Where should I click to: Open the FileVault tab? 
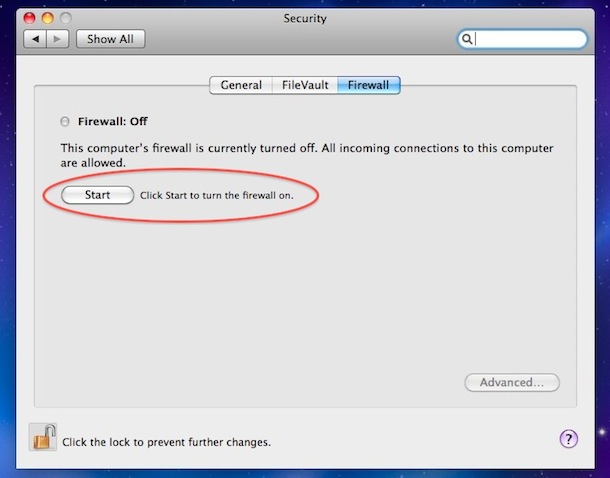(305, 85)
